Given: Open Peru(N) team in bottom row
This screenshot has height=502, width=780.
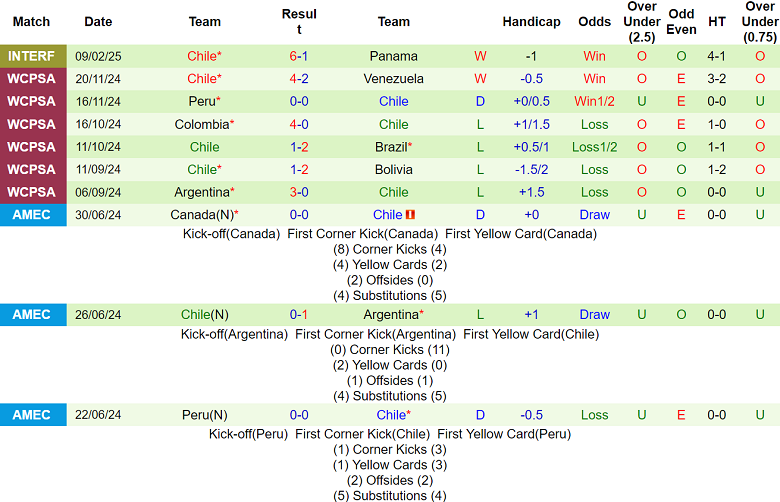Looking at the screenshot, I should click(x=204, y=415).
